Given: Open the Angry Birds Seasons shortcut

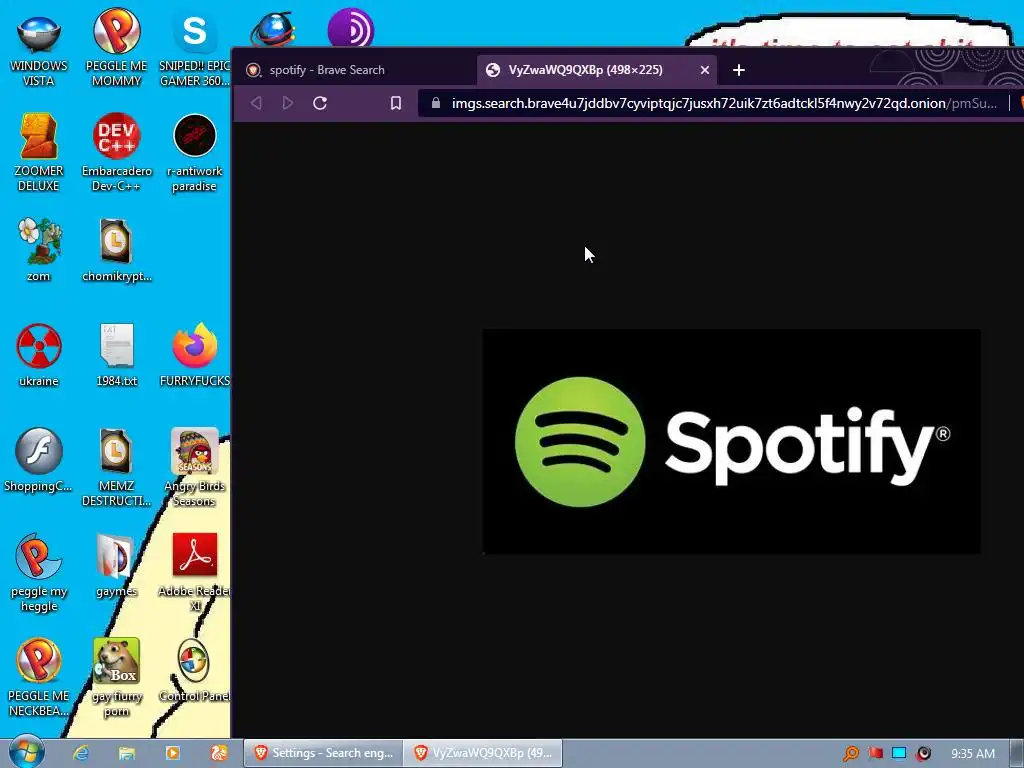Looking at the screenshot, I should 195,468.
